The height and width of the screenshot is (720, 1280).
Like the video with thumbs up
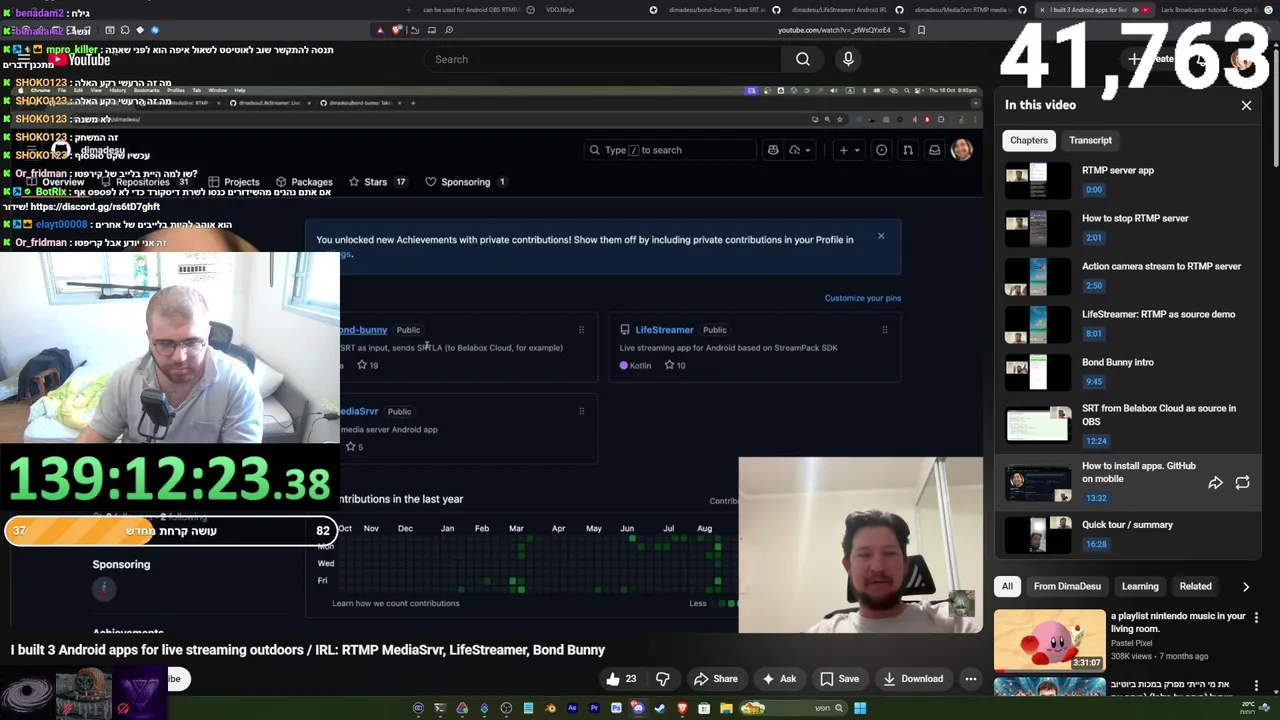620,679
